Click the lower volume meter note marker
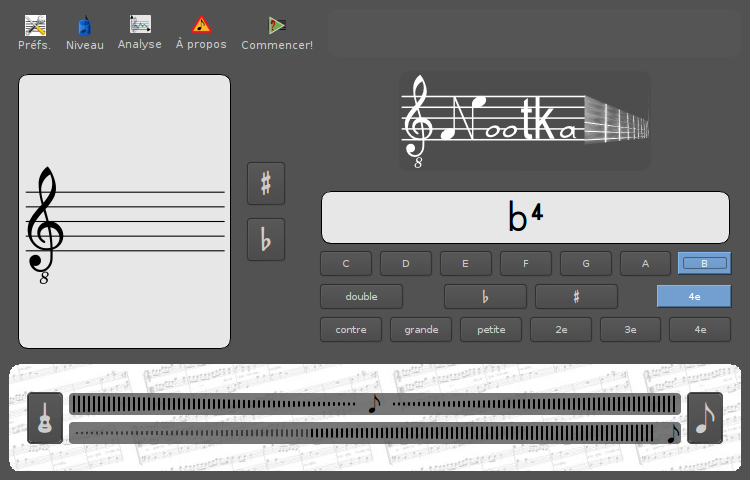 coord(673,434)
